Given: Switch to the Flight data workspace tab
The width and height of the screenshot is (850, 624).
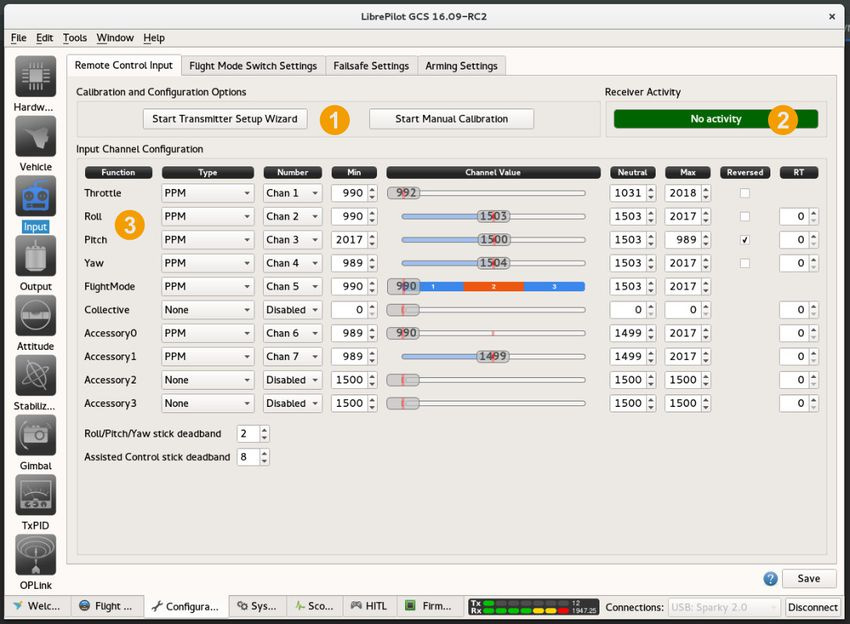Looking at the screenshot, I should [x=106, y=606].
